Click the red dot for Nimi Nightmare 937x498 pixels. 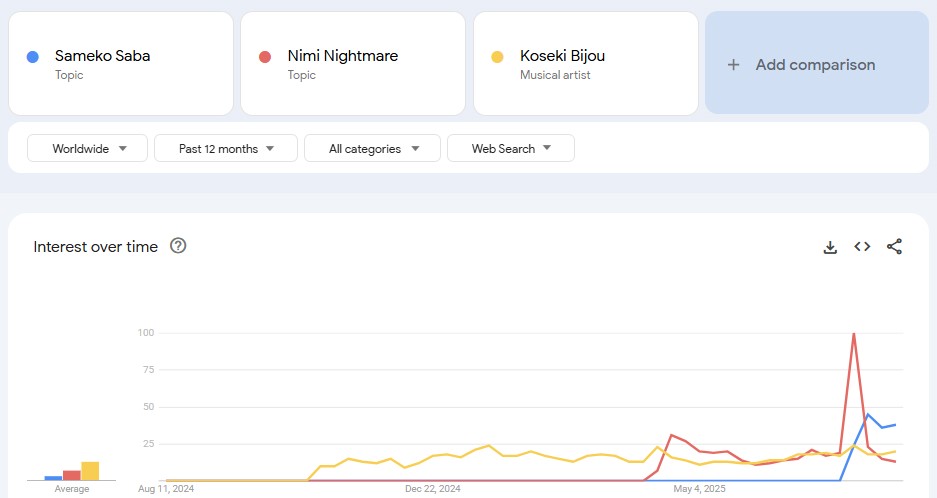coord(265,57)
